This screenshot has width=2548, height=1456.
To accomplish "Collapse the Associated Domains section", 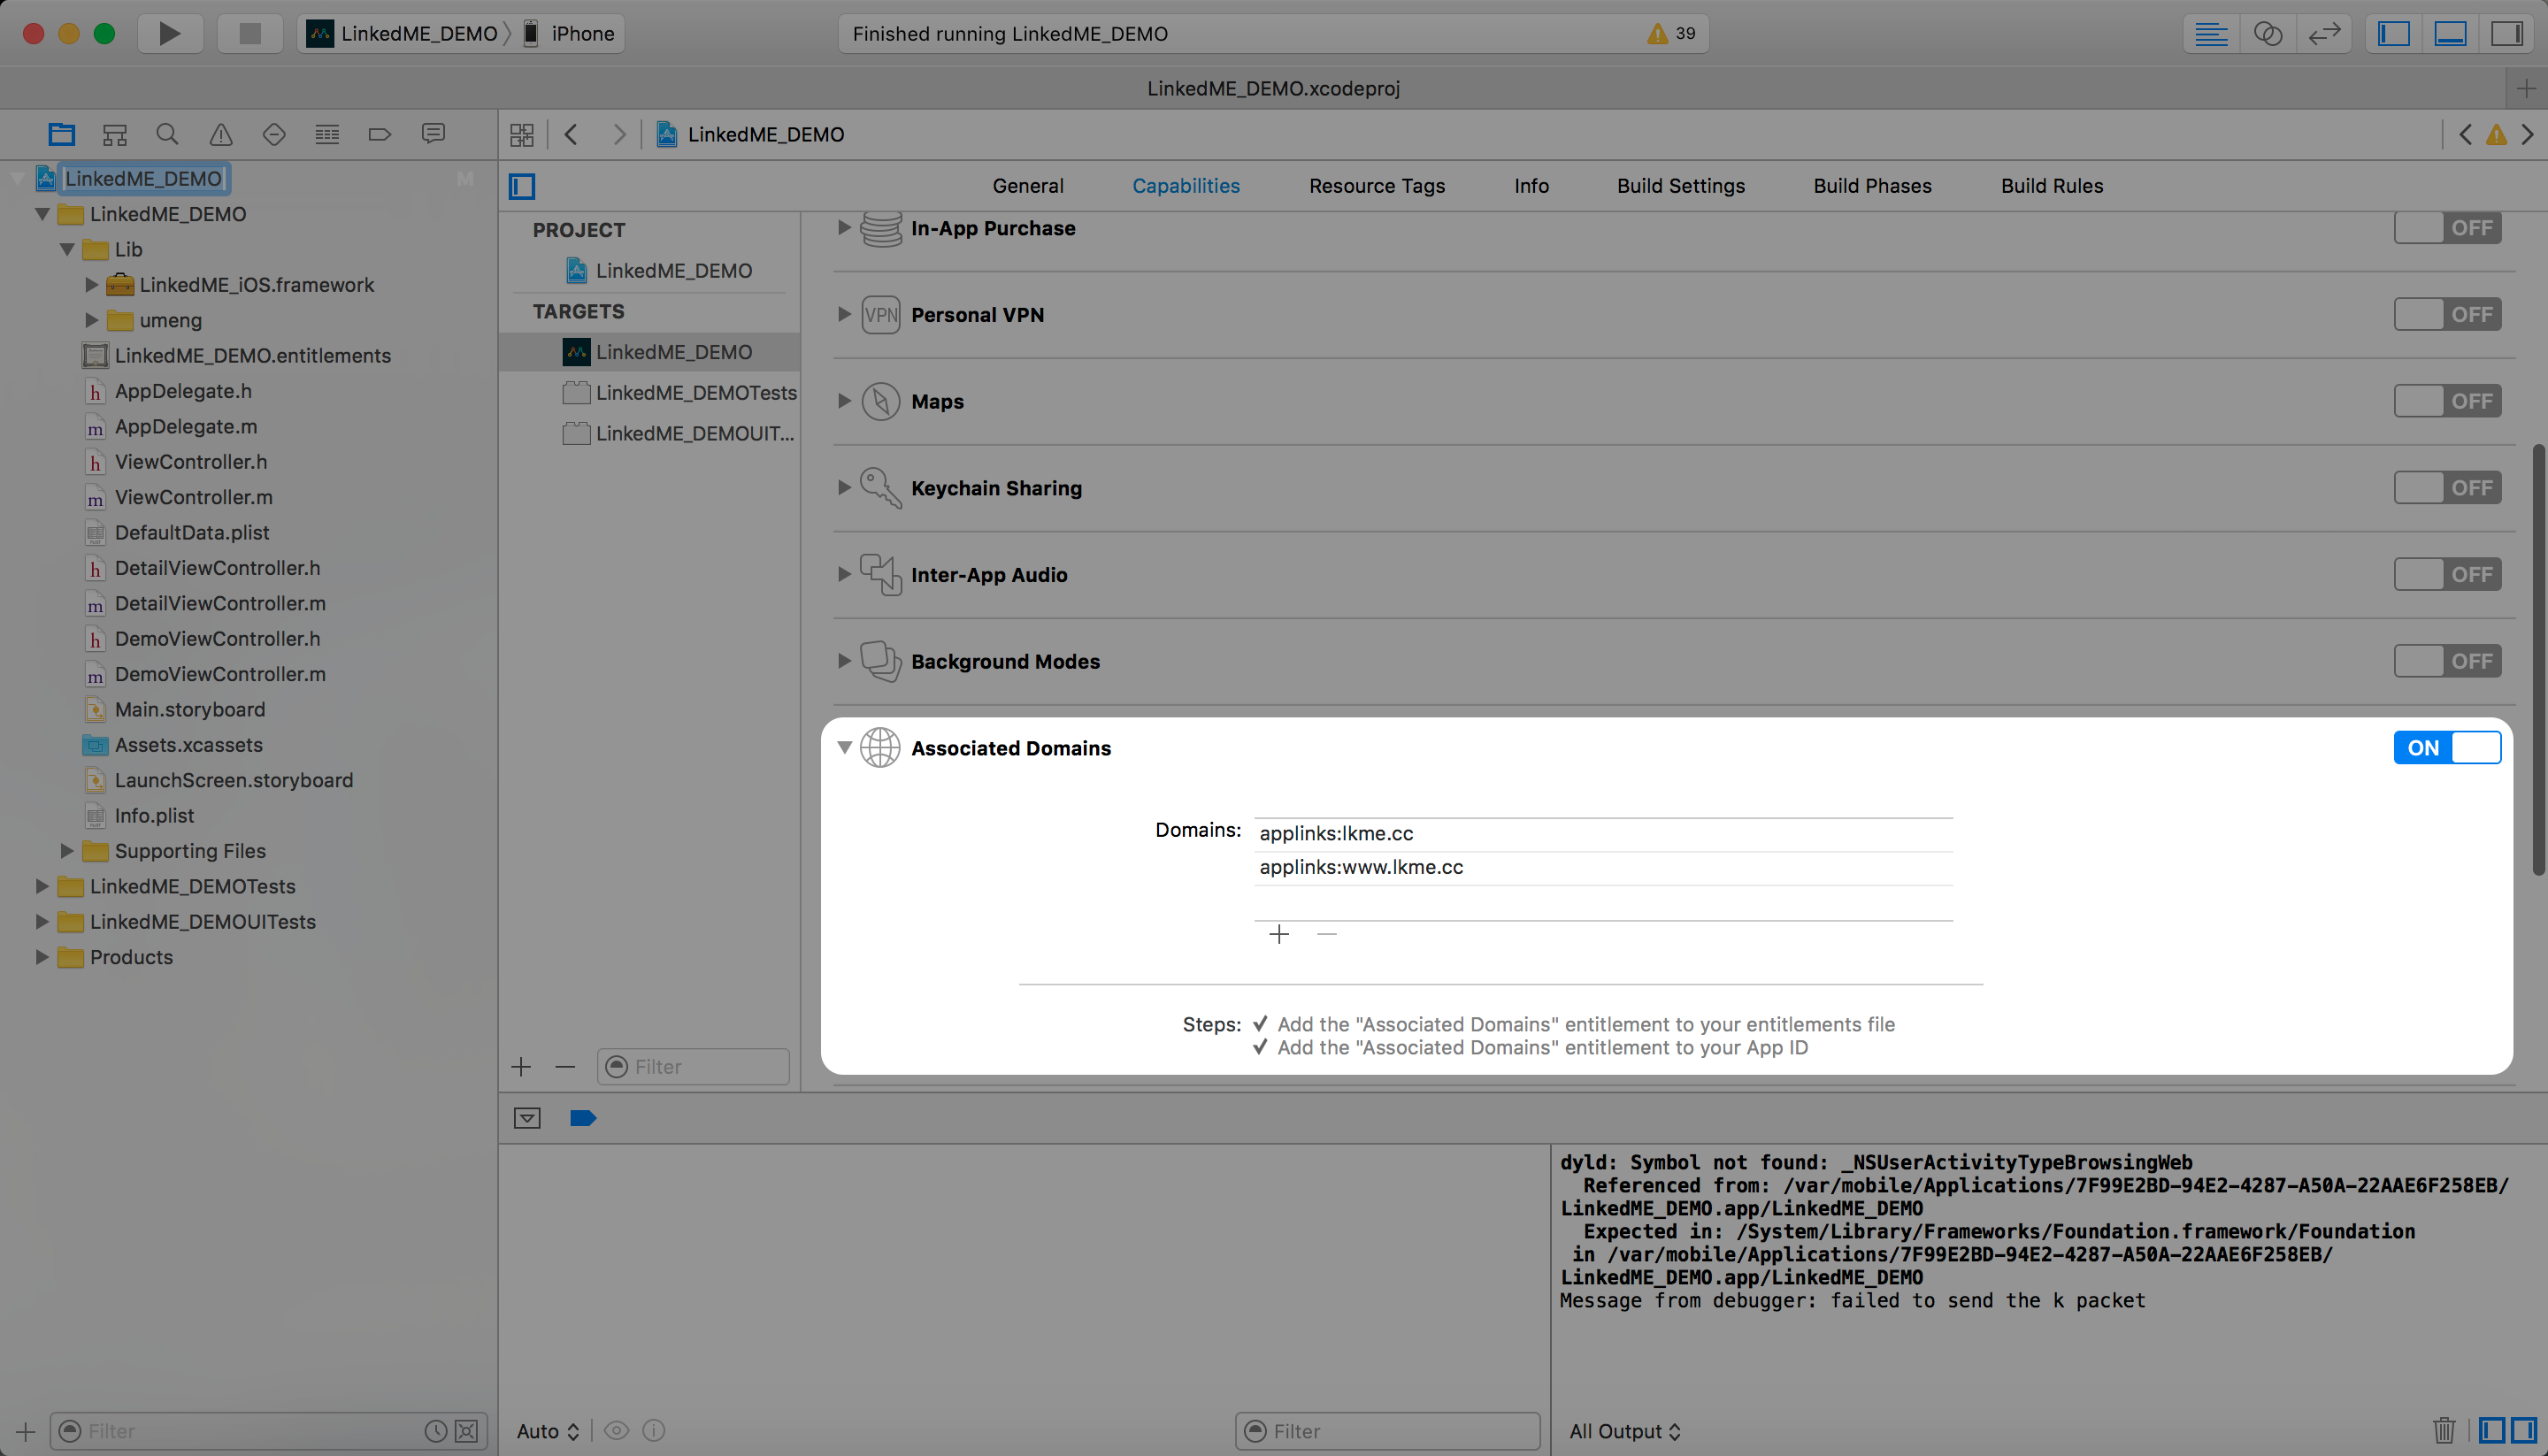I will (x=844, y=747).
